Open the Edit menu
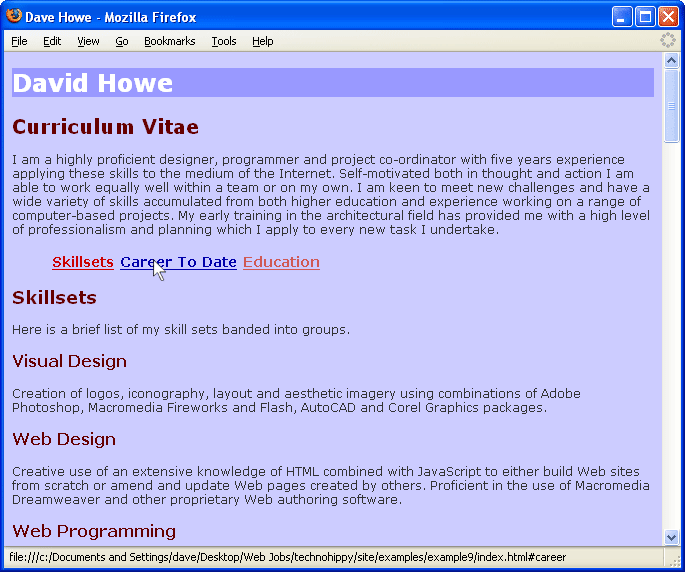The width and height of the screenshot is (685, 572). point(52,41)
